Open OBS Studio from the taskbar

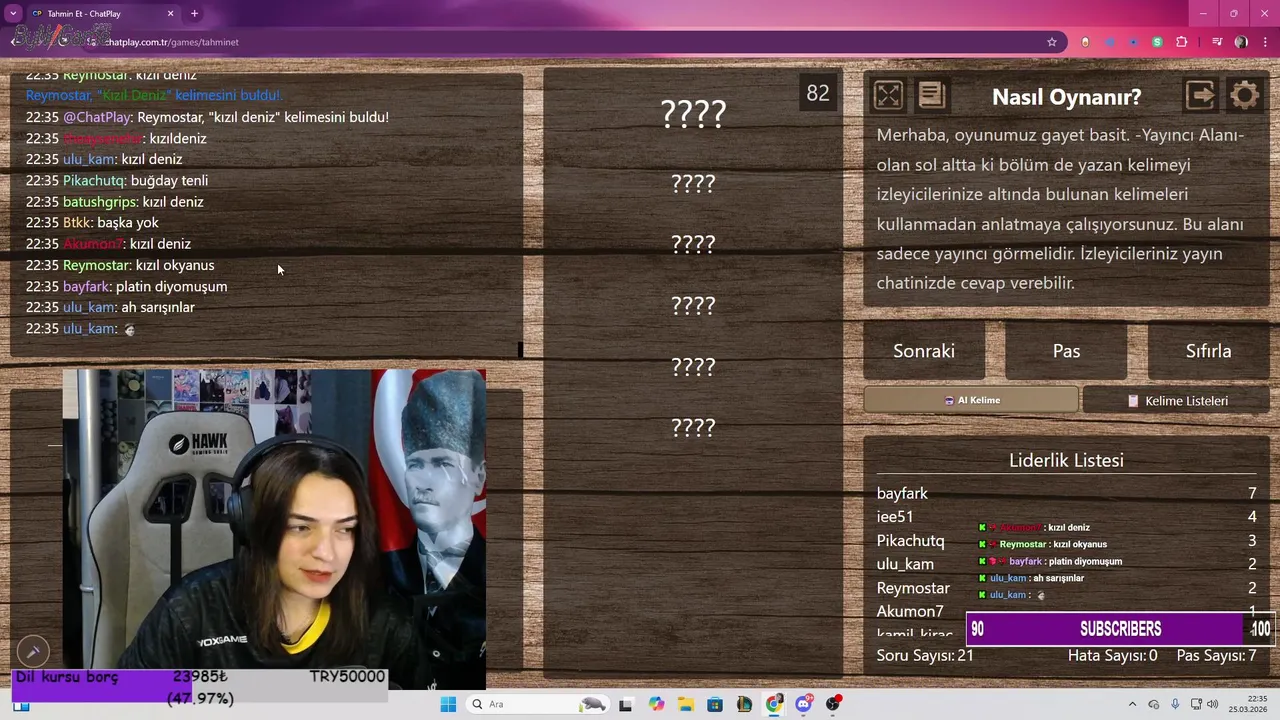(x=833, y=704)
